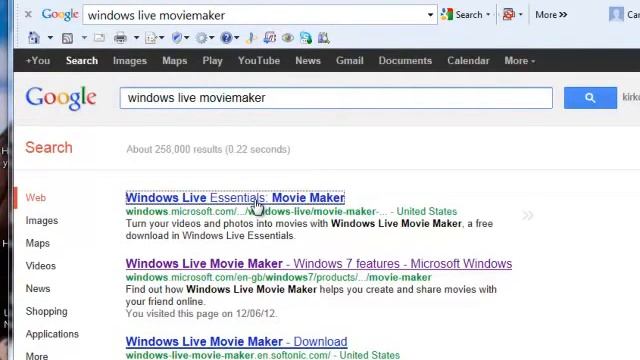Select Applications in the left sidebar
This screenshot has height=360, width=640.
click(52, 334)
